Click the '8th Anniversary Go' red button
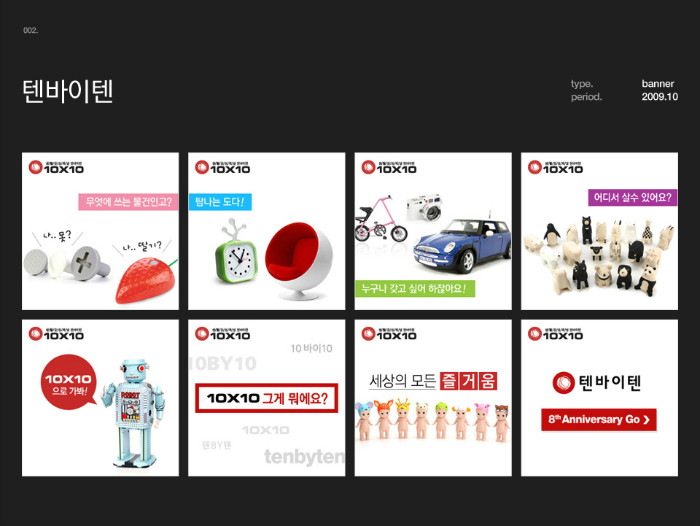Screen dimensions: 700x526 [x=599, y=419]
